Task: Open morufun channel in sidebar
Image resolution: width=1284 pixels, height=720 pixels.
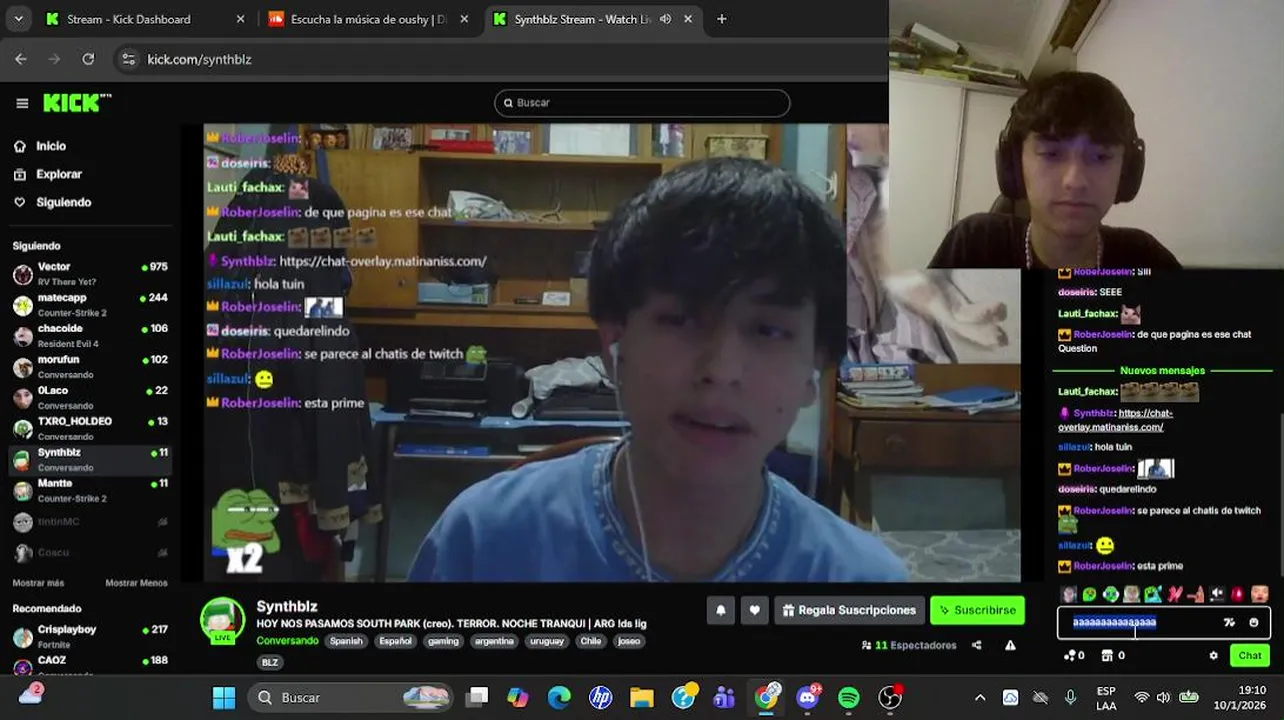Action: click(x=90, y=367)
